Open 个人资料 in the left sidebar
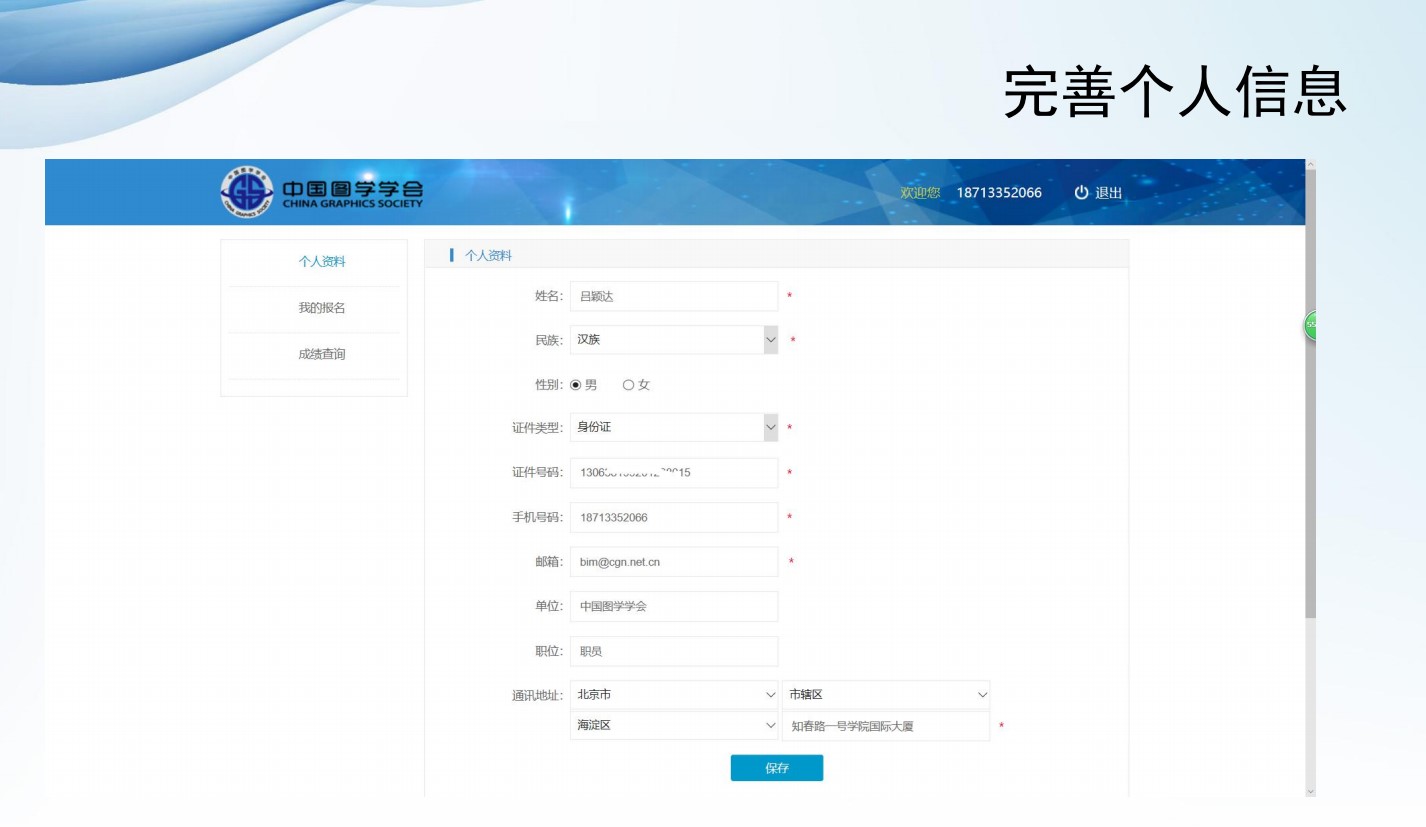The width and height of the screenshot is (1426, 827). pyautogui.click(x=322, y=262)
